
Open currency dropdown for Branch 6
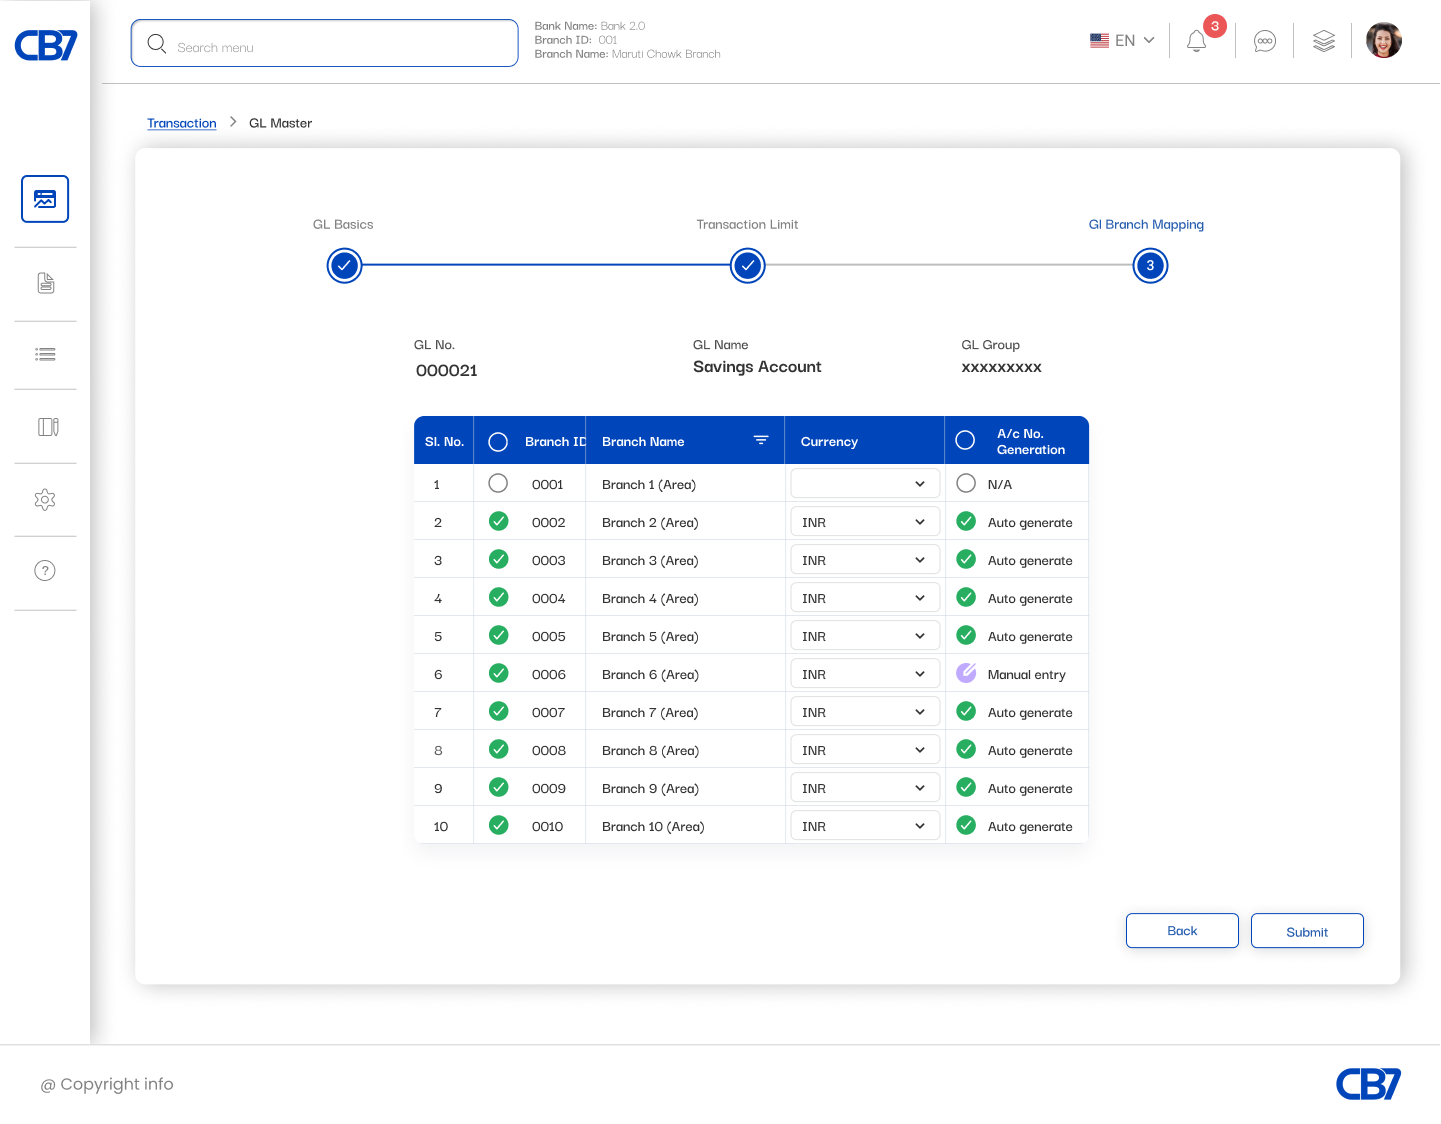(x=865, y=674)
